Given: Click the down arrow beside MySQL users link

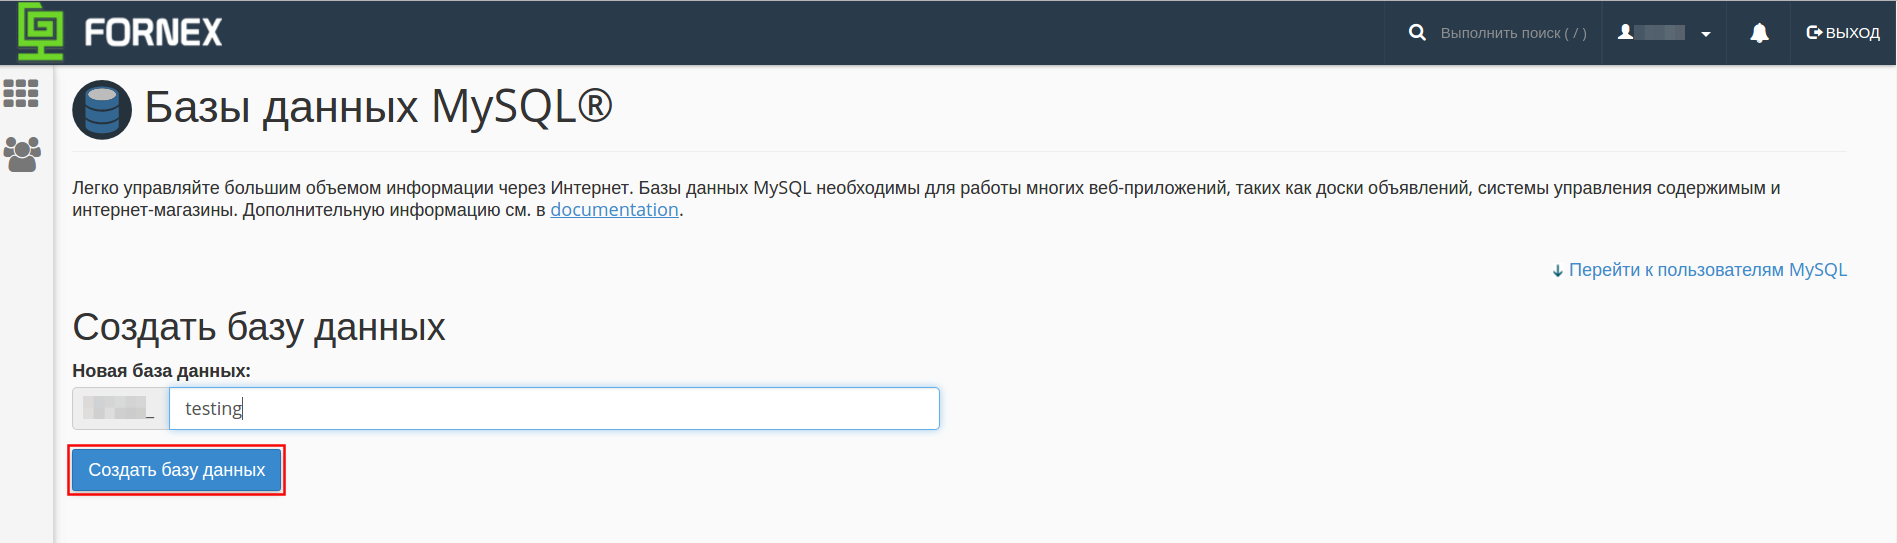Looking at the screenshot, I should coord(1558,271).
